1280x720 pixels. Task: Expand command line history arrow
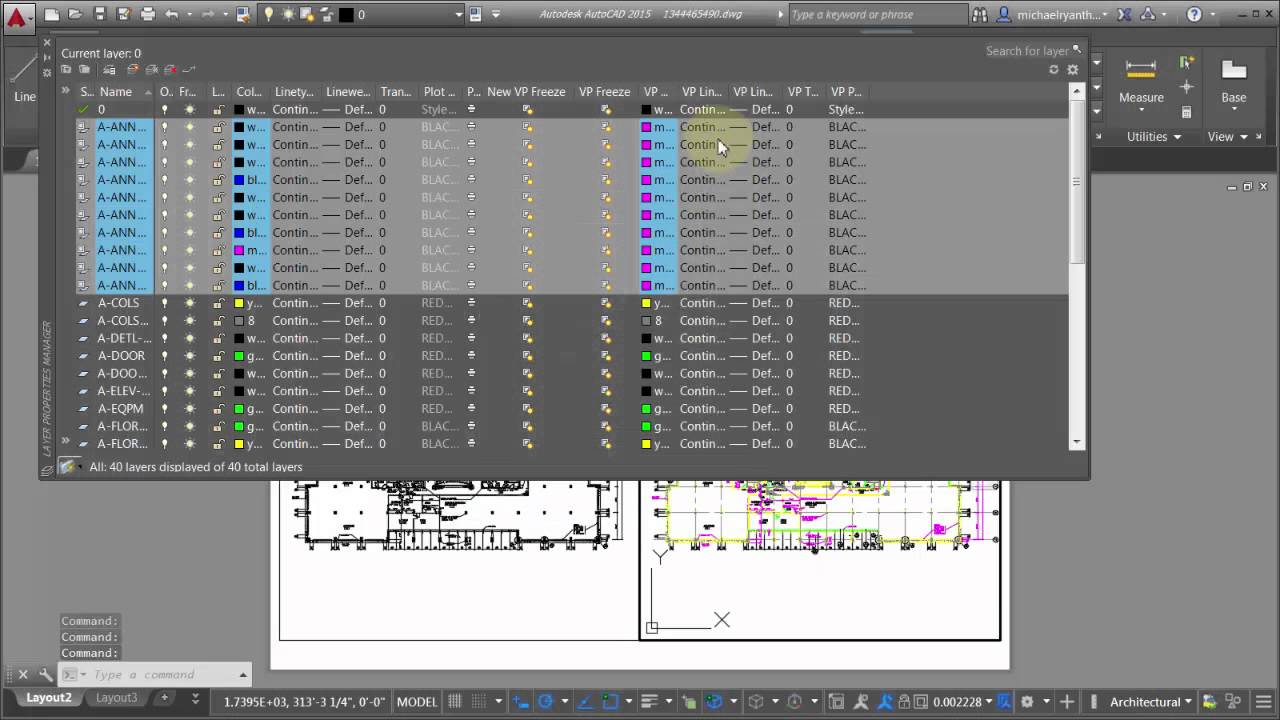click(x=242, y=675)
